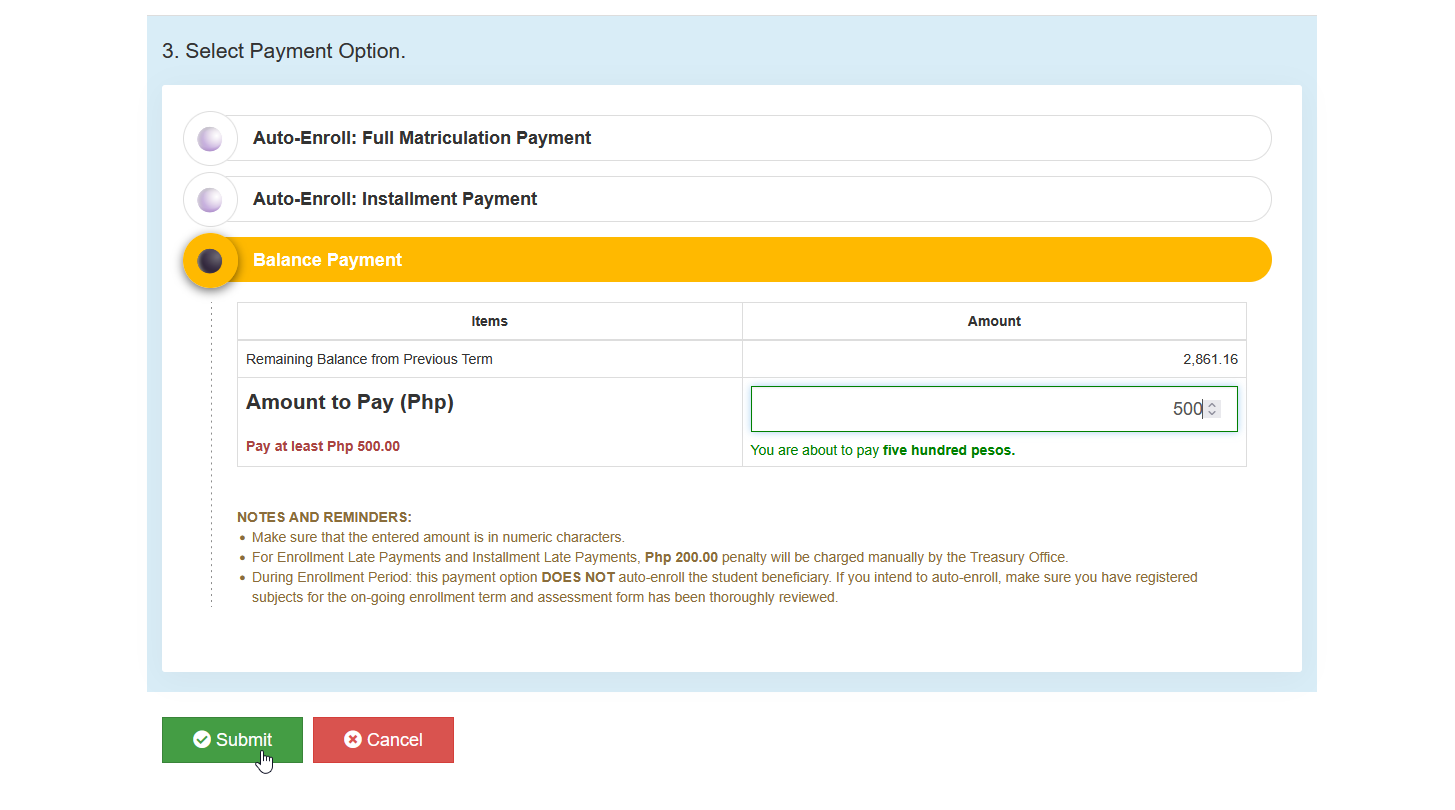Click the red Cancel button
Viewport: 1455px width, 810px height.
(383, 740)
